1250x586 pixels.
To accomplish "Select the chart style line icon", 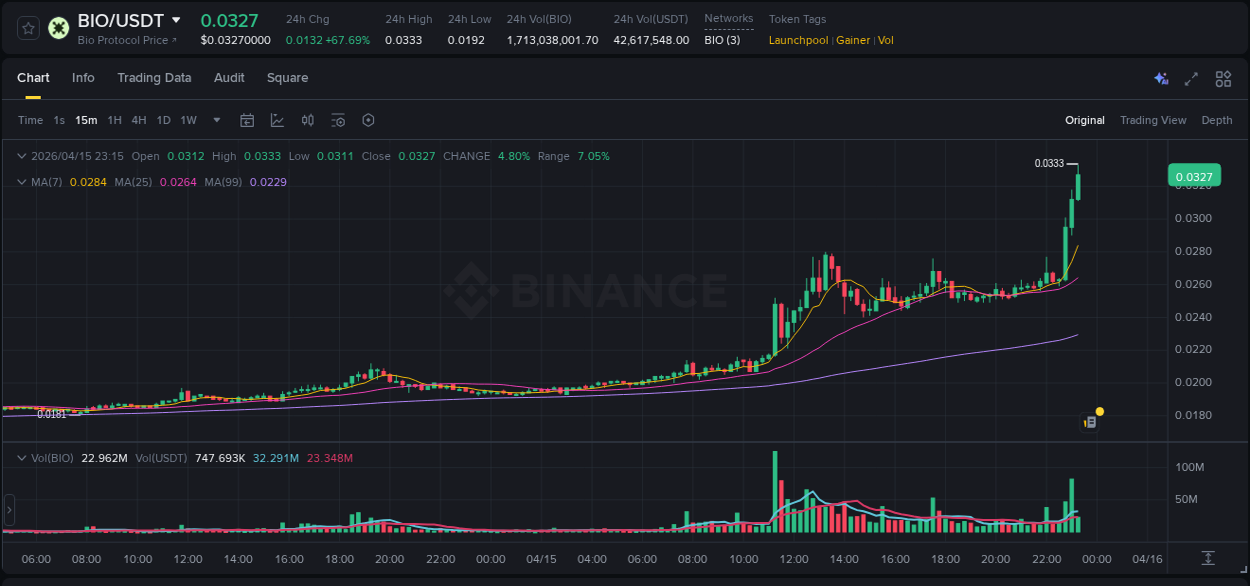I will click(278, 120).
